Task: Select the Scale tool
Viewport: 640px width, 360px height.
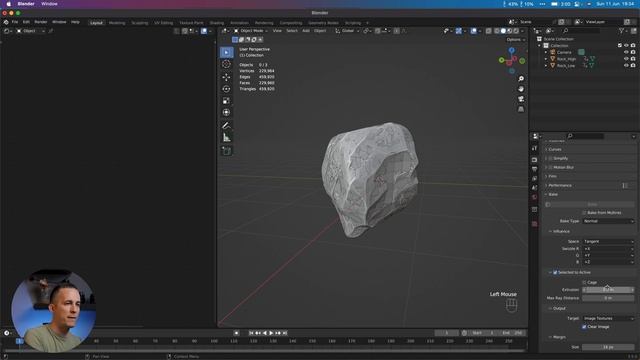Action: coord(227,100)
